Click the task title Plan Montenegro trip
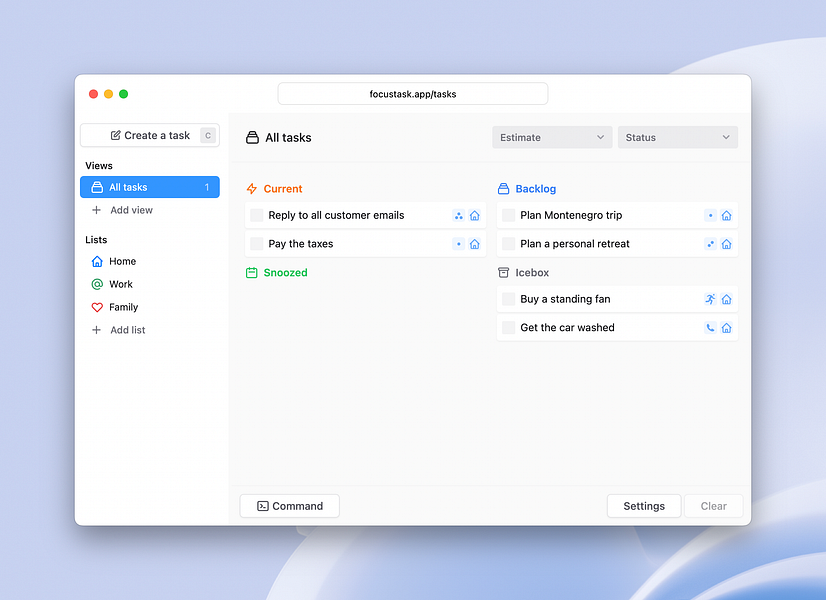 click(x=571, y=215)
